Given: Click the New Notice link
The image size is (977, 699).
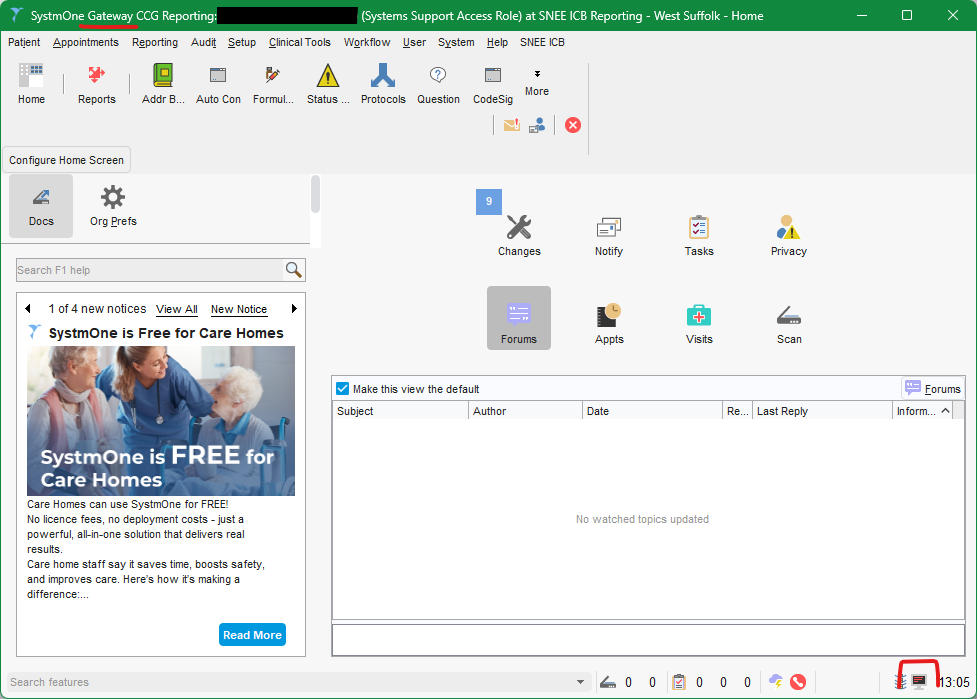Looking at the screenshot, I should [x=239, y=309].
